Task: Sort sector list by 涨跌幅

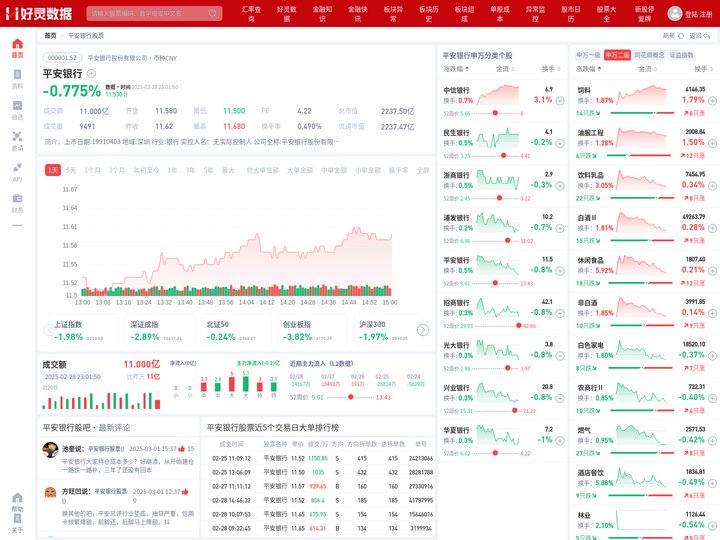Action: click(589, 69)
